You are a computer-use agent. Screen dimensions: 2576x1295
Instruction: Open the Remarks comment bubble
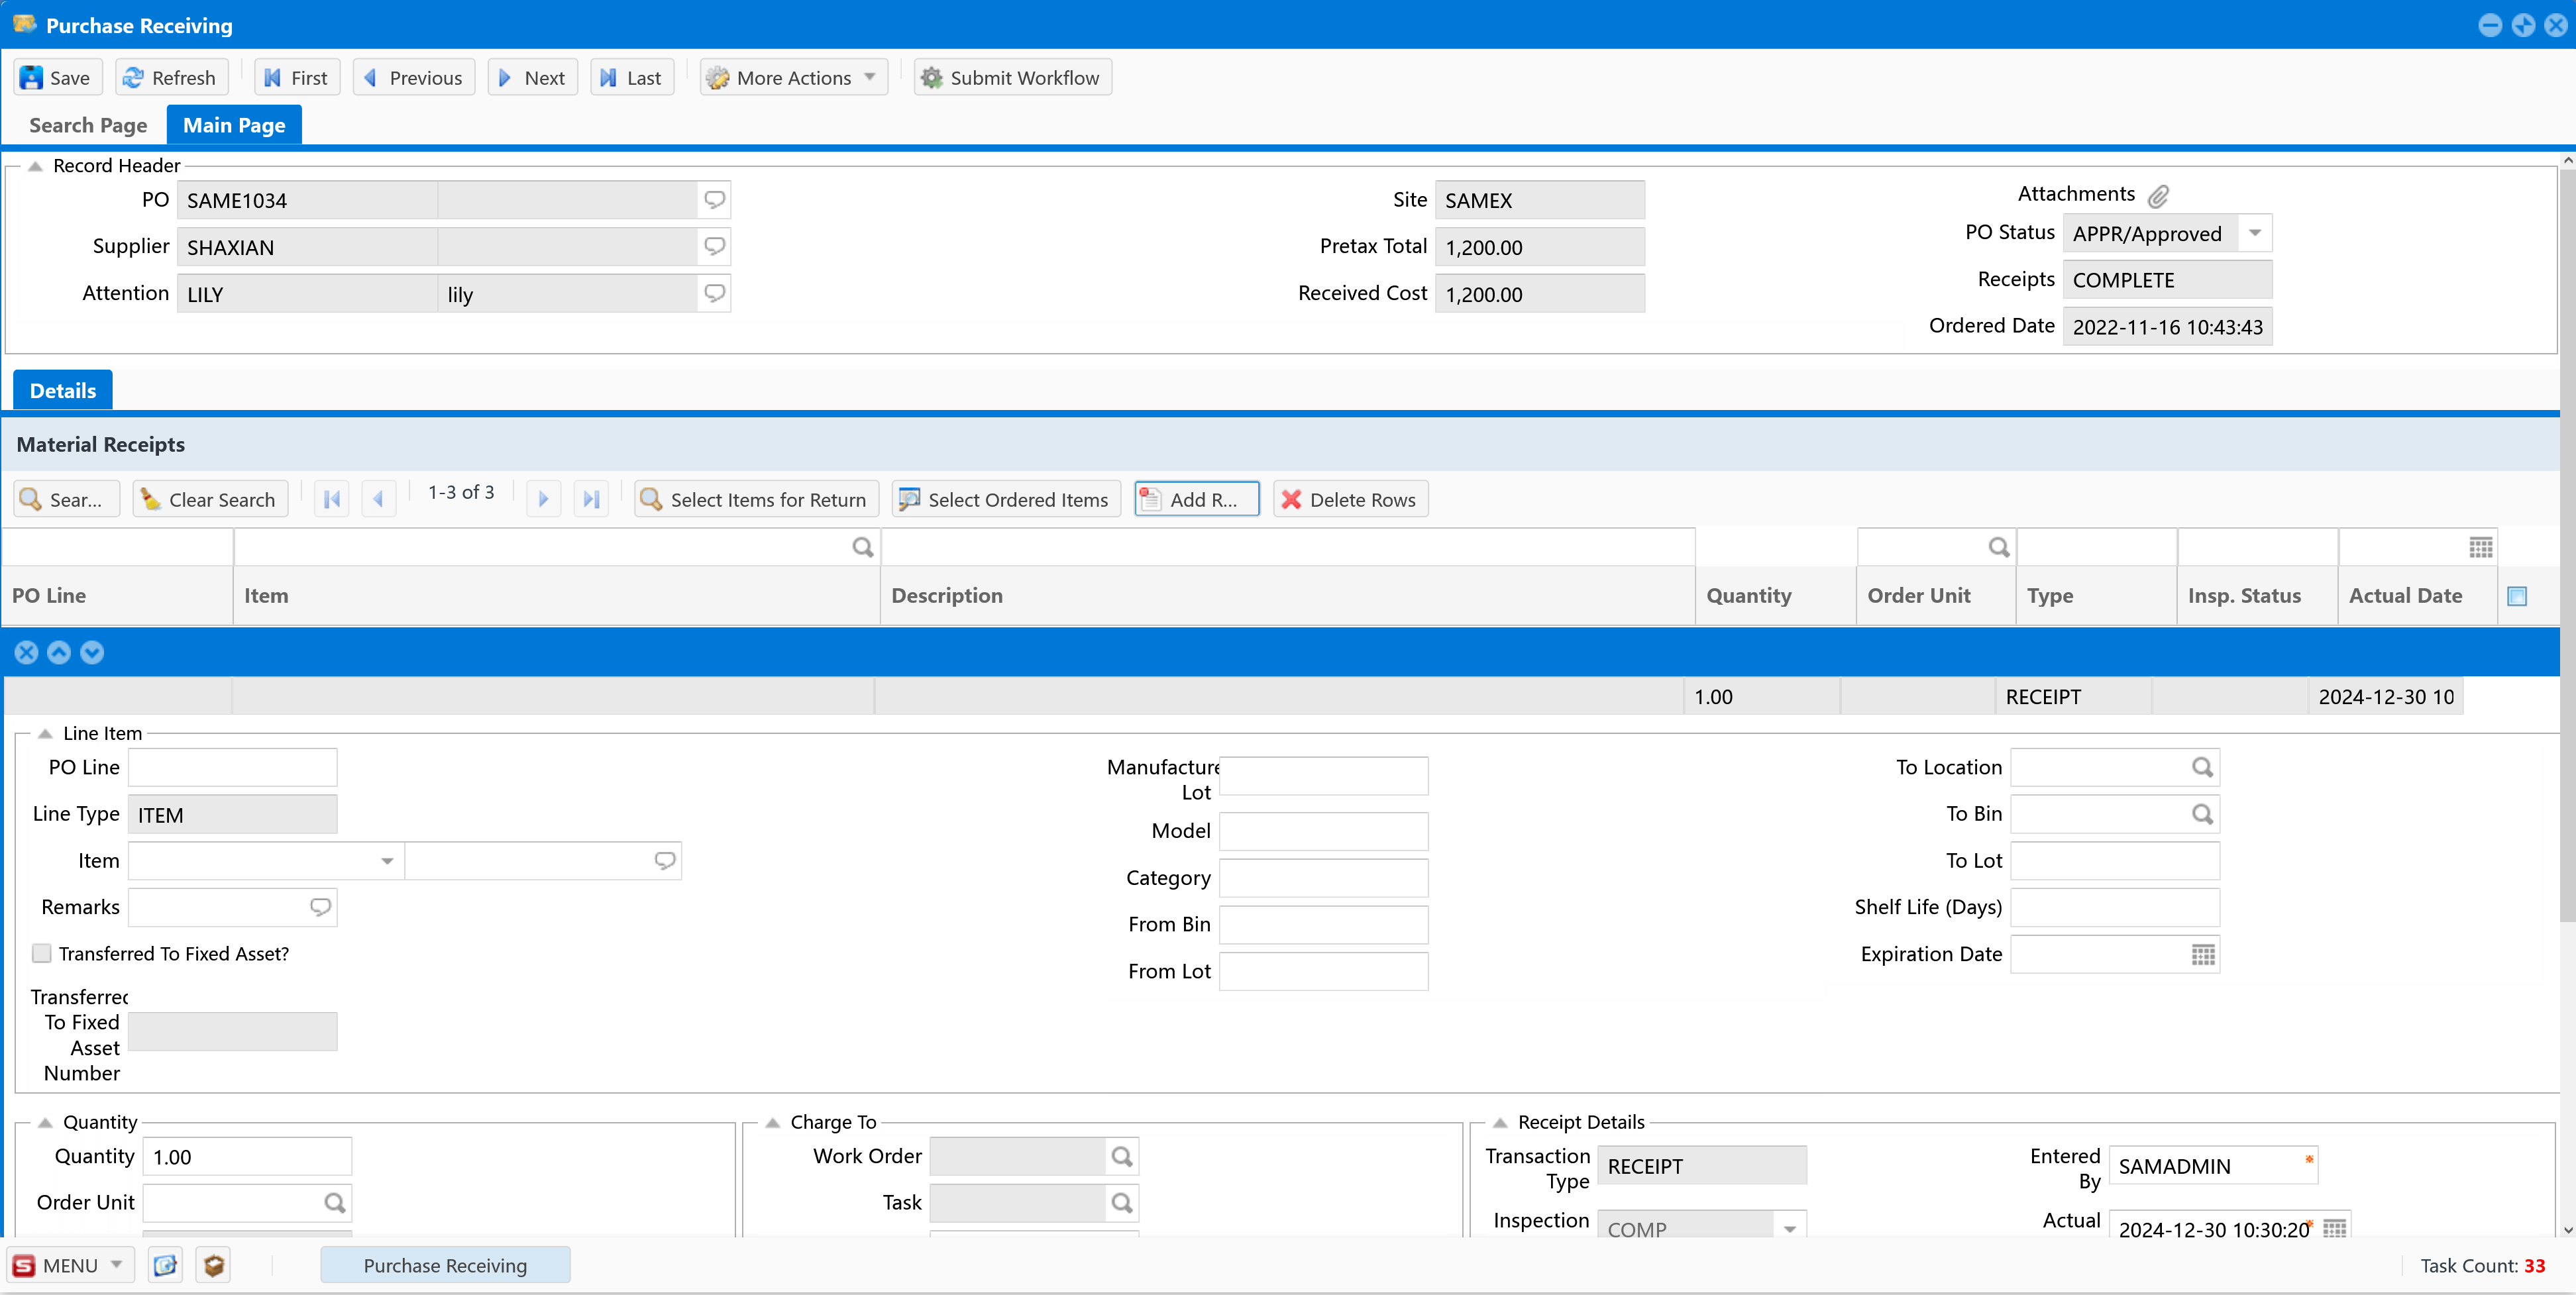pos(320,907)
